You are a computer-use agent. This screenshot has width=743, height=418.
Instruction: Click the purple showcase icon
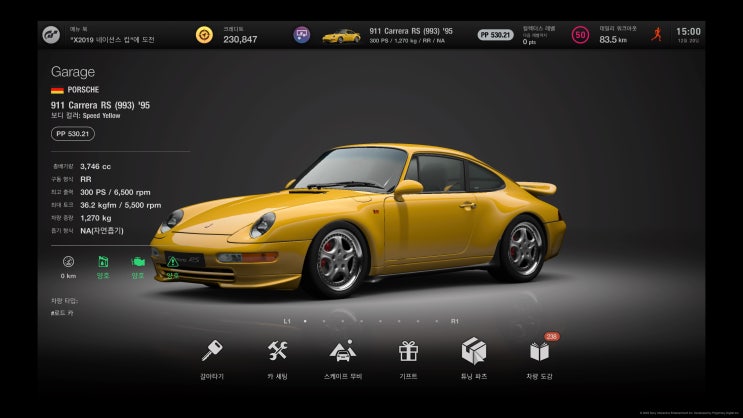301,35
